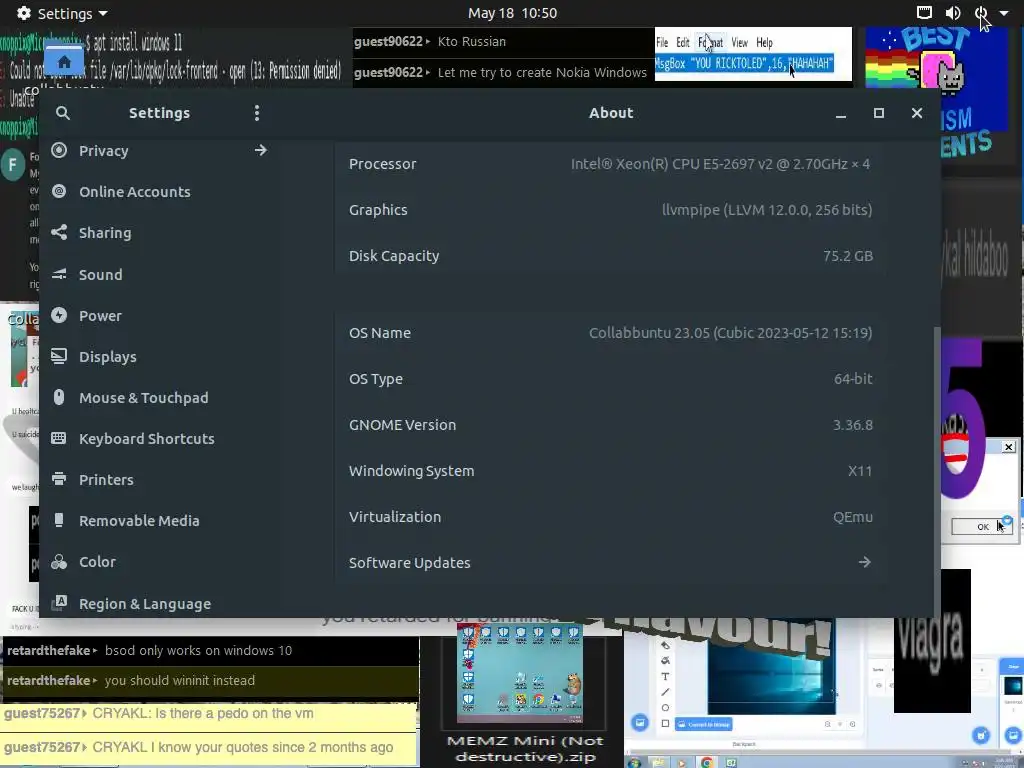Click the Processor value text
The image size is (1024, 768).
click(720, 164)
